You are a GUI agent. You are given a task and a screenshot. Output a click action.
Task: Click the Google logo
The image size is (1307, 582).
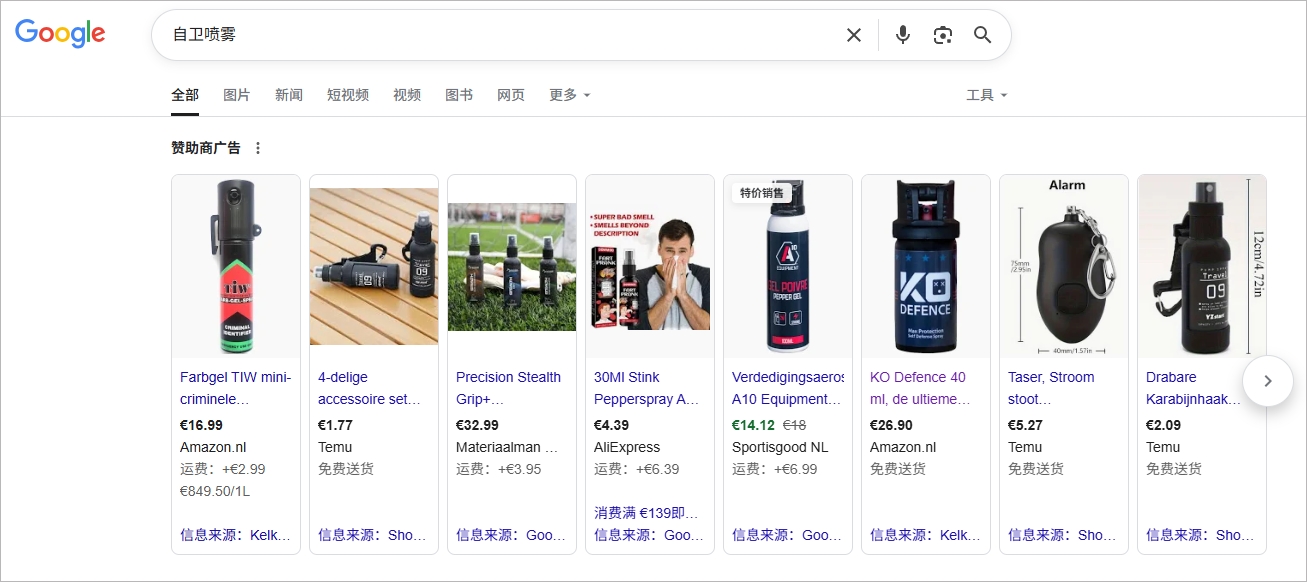coord(60,33)
